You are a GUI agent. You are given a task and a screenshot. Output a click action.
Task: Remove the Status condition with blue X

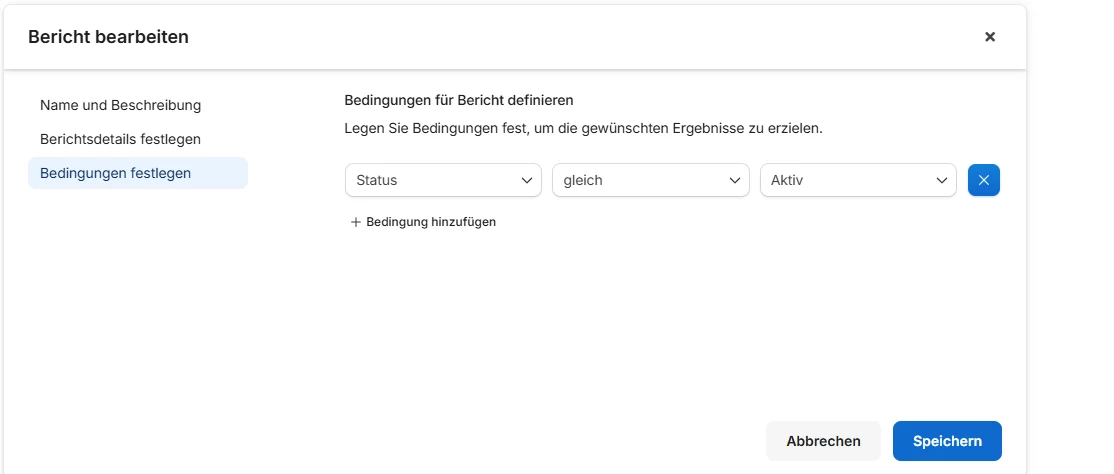(984, 180)
